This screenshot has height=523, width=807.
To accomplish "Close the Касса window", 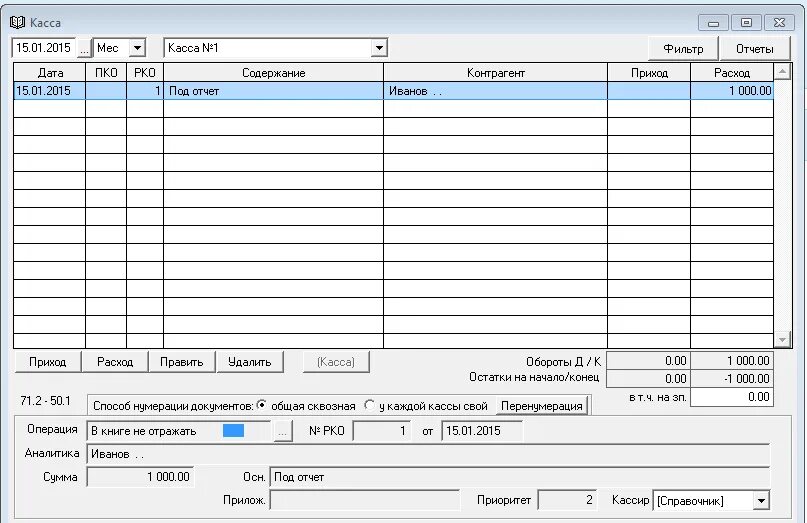I will pyautogui.click(x=779, y=23).
